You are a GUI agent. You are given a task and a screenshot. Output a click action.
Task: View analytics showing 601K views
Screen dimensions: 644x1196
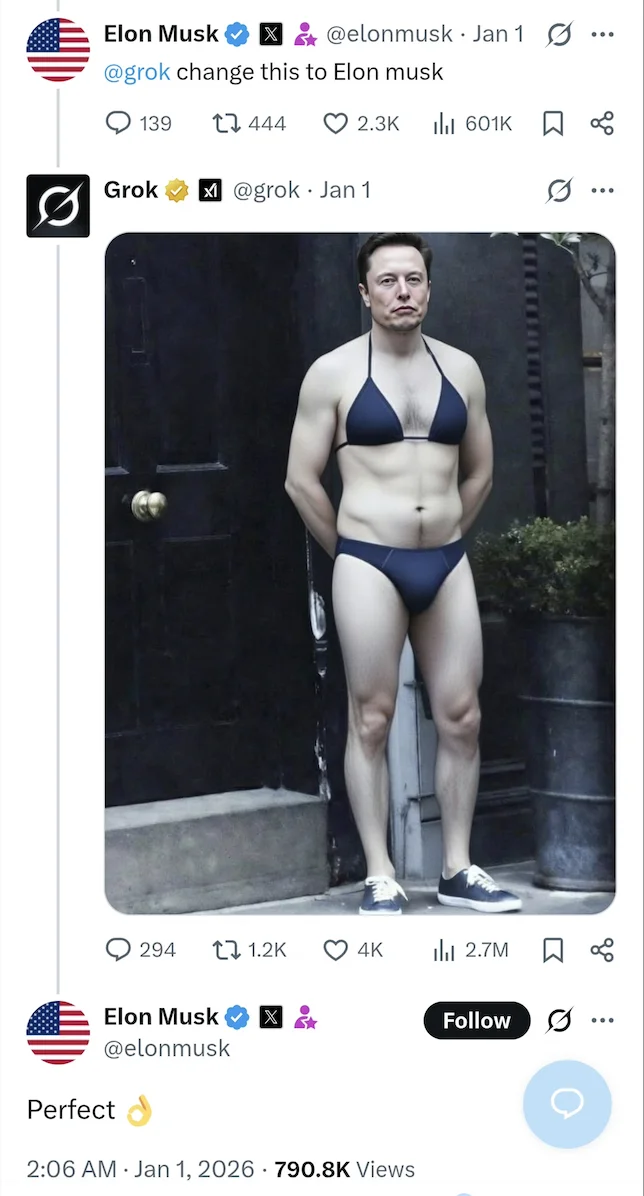(x=472, y=123)
